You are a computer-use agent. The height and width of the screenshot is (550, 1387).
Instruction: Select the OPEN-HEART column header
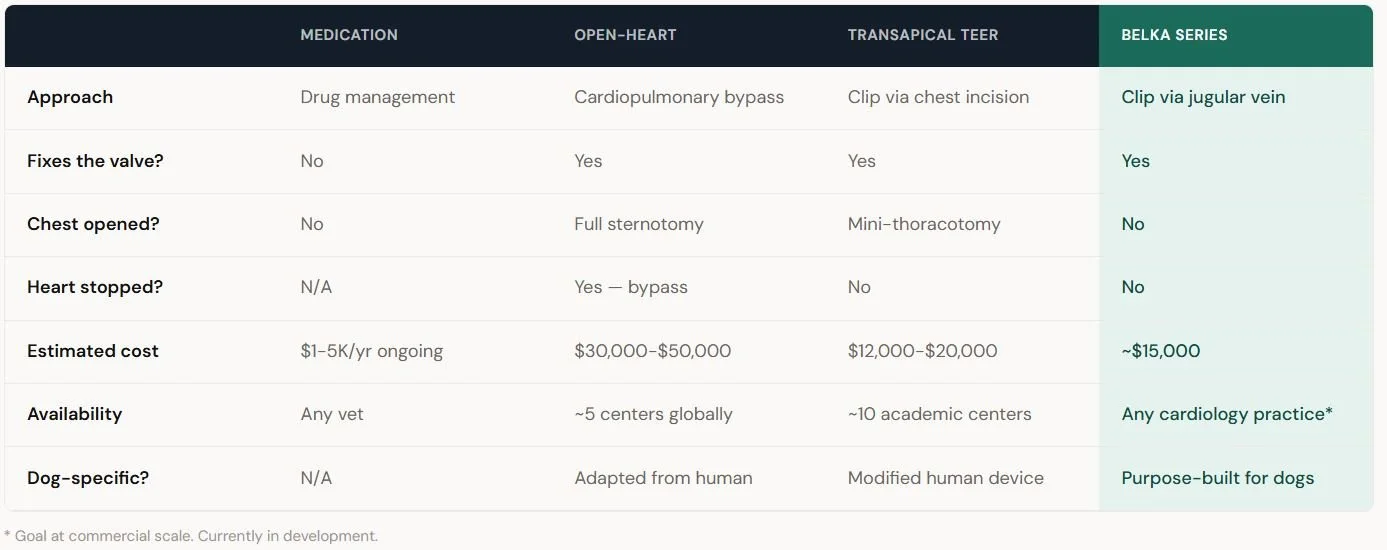[625, 35]
